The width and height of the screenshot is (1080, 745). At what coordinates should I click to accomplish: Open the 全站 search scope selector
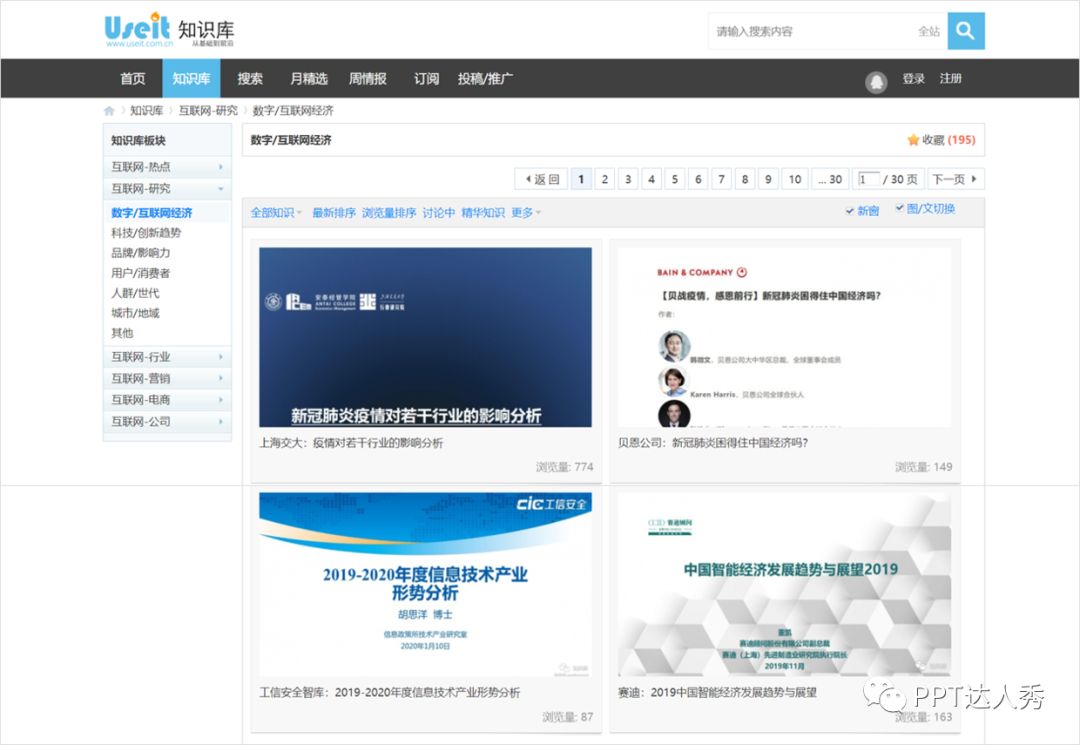click(x=928, y=31)
